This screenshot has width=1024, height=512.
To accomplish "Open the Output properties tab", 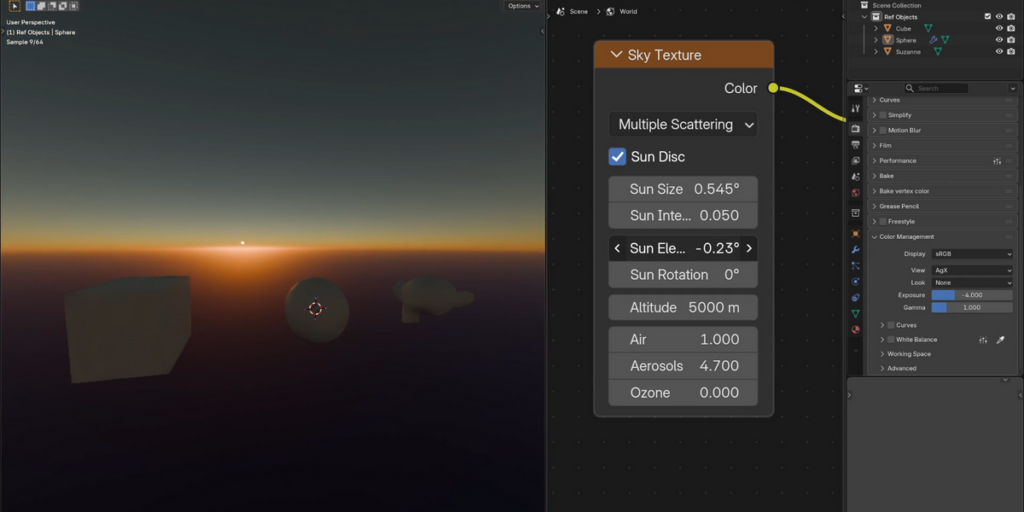I will (856, 144).
